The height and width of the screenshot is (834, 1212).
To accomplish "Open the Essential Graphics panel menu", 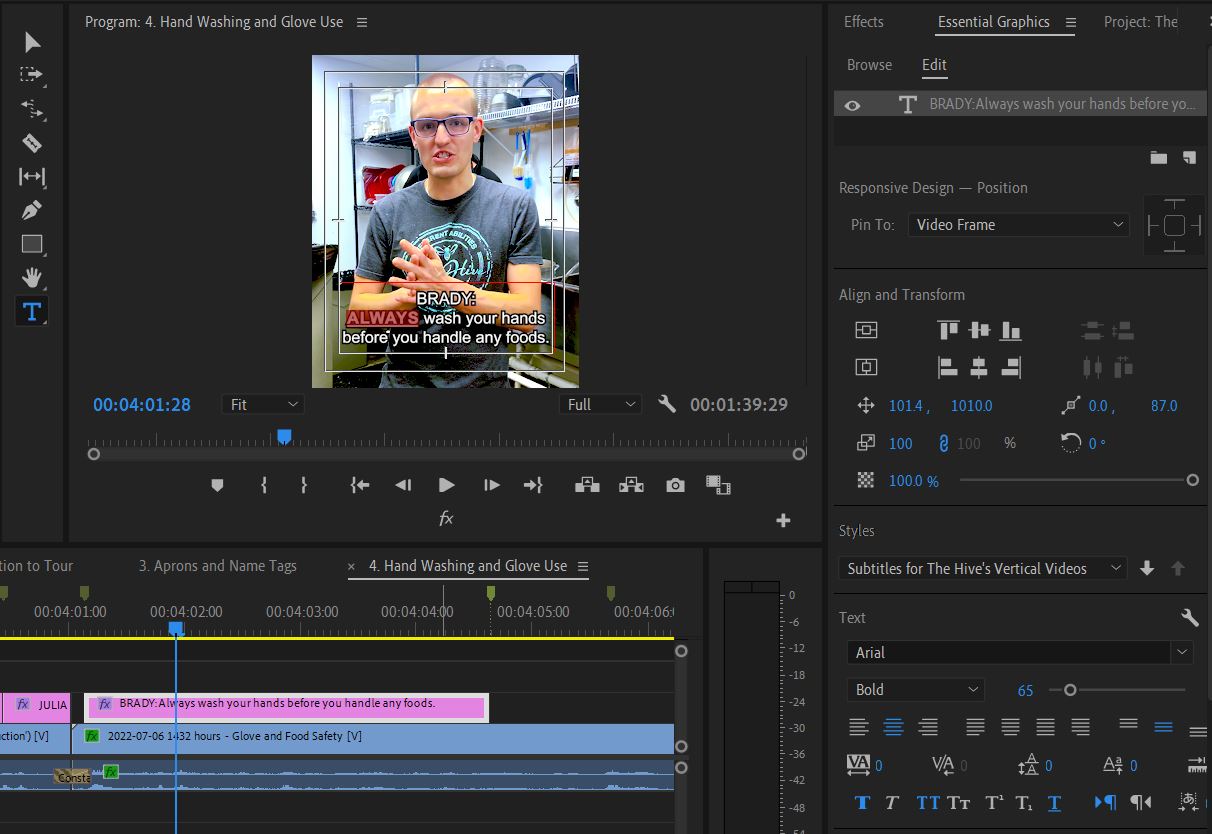I will pyautogui.click(x=1071, y=22).
